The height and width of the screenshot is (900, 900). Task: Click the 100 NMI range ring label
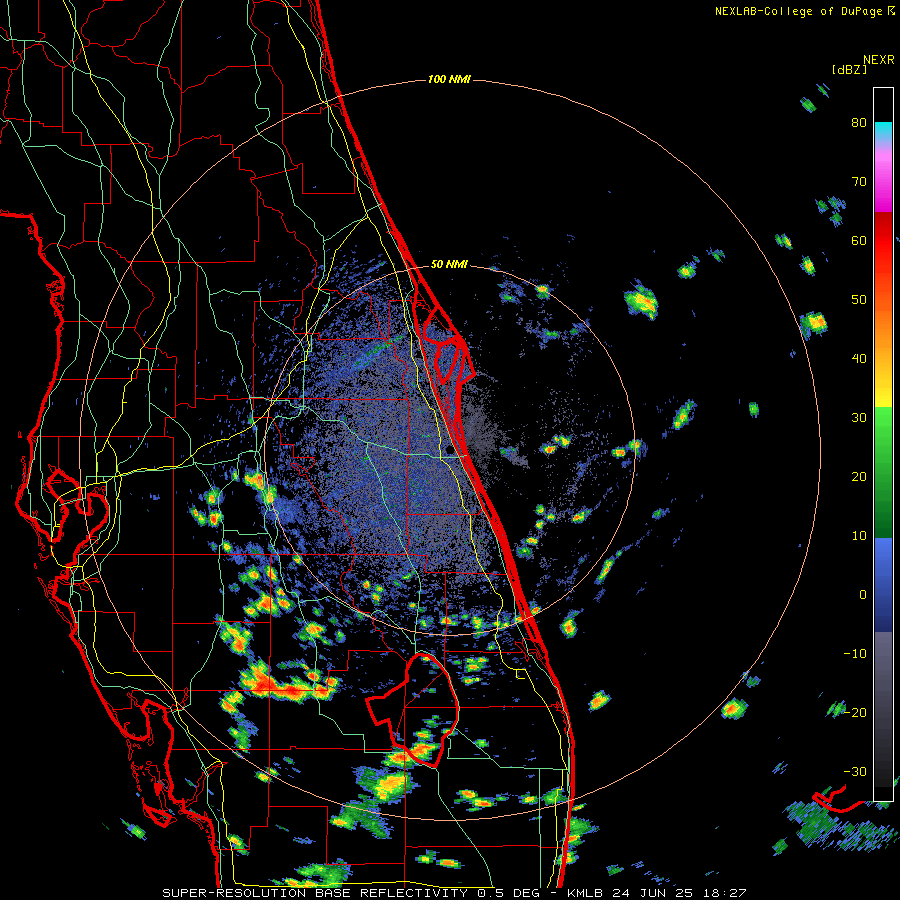point(449,79)
